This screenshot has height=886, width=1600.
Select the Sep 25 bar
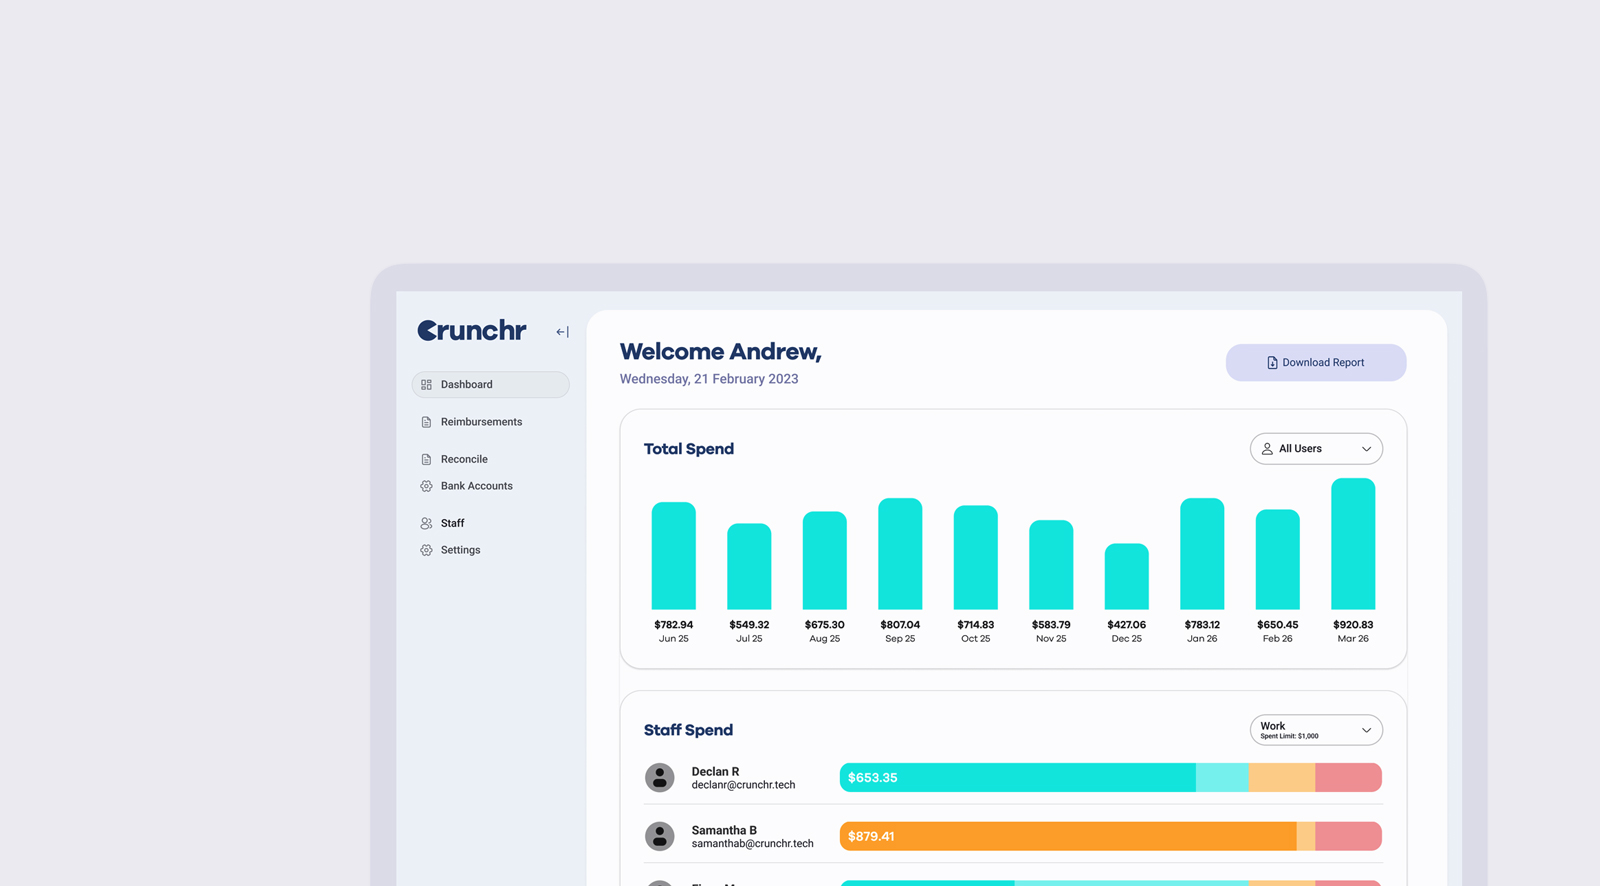click(x=900, y=554)
